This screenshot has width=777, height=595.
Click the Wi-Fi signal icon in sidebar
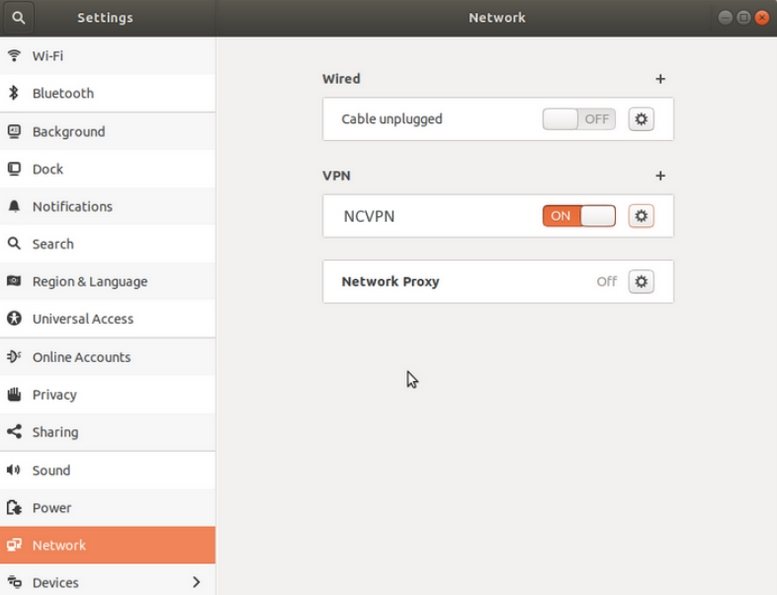pos(14,55)
